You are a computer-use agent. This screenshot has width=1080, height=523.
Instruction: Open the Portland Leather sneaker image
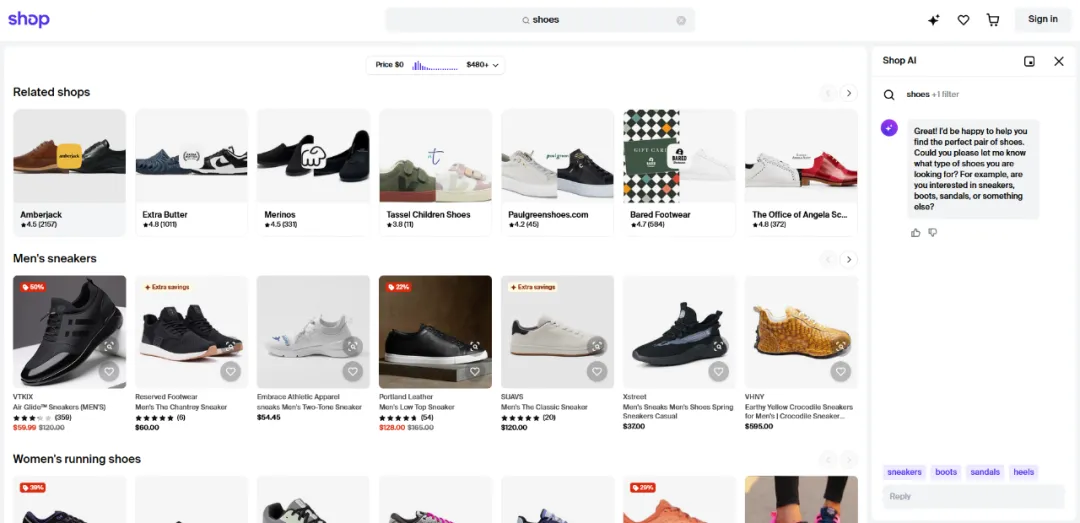tap(435, 331)
